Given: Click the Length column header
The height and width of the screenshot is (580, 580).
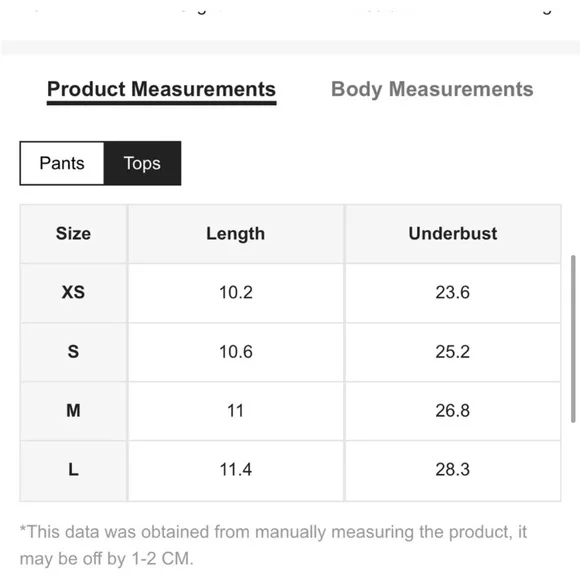Looking at the screenshot, I should pyautogui.click(x=236, y=234).
